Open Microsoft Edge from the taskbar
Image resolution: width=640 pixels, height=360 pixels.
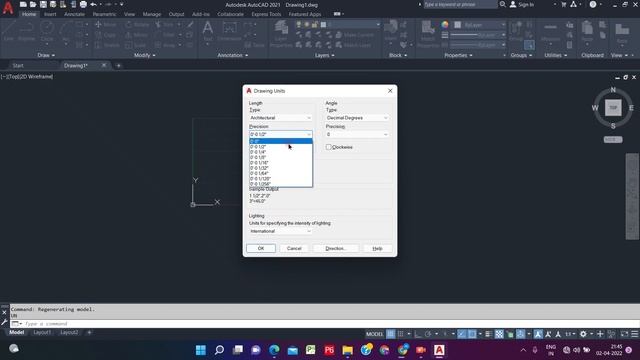[274, 350]
